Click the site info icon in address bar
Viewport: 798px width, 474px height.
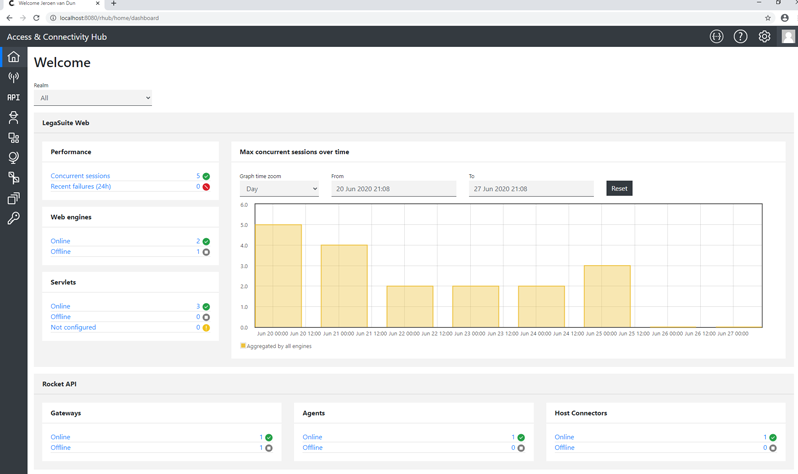click(x=52, y=18)
